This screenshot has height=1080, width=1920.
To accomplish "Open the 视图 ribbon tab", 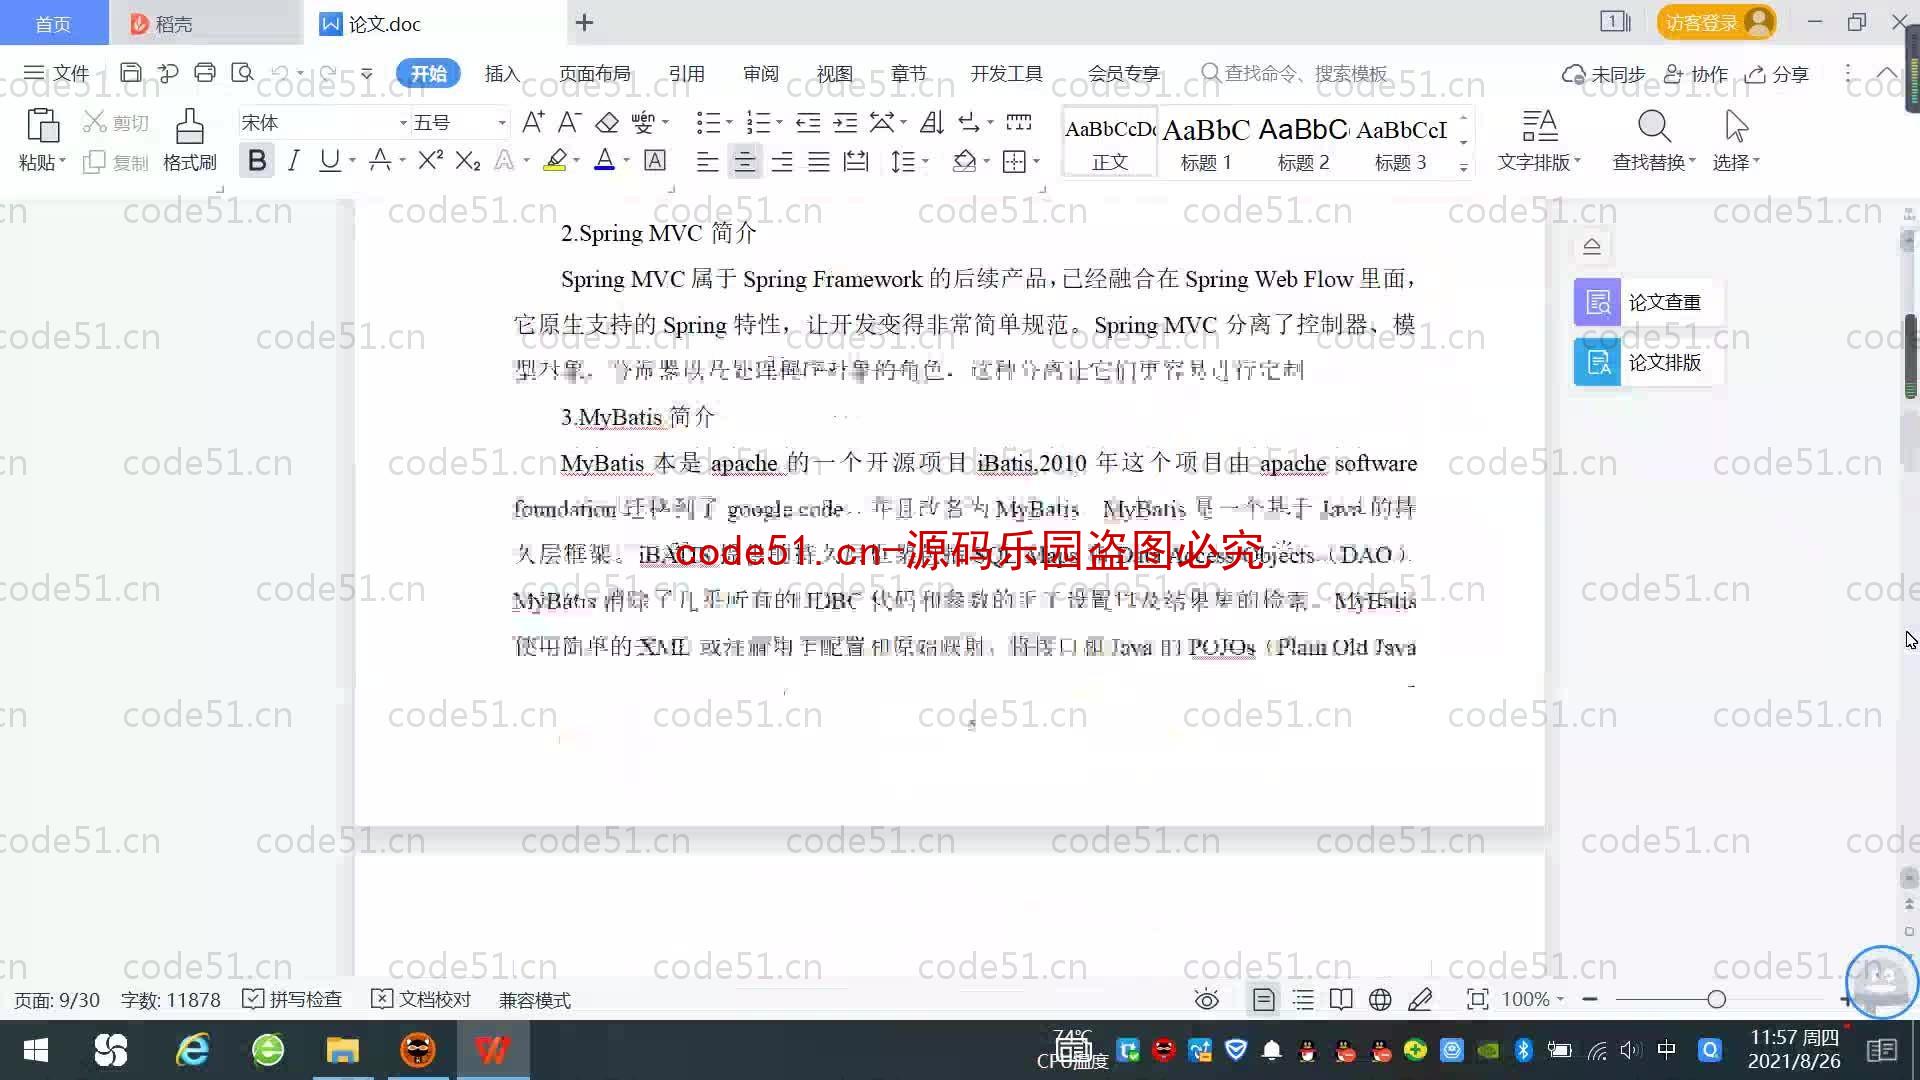I will point(834,74).
